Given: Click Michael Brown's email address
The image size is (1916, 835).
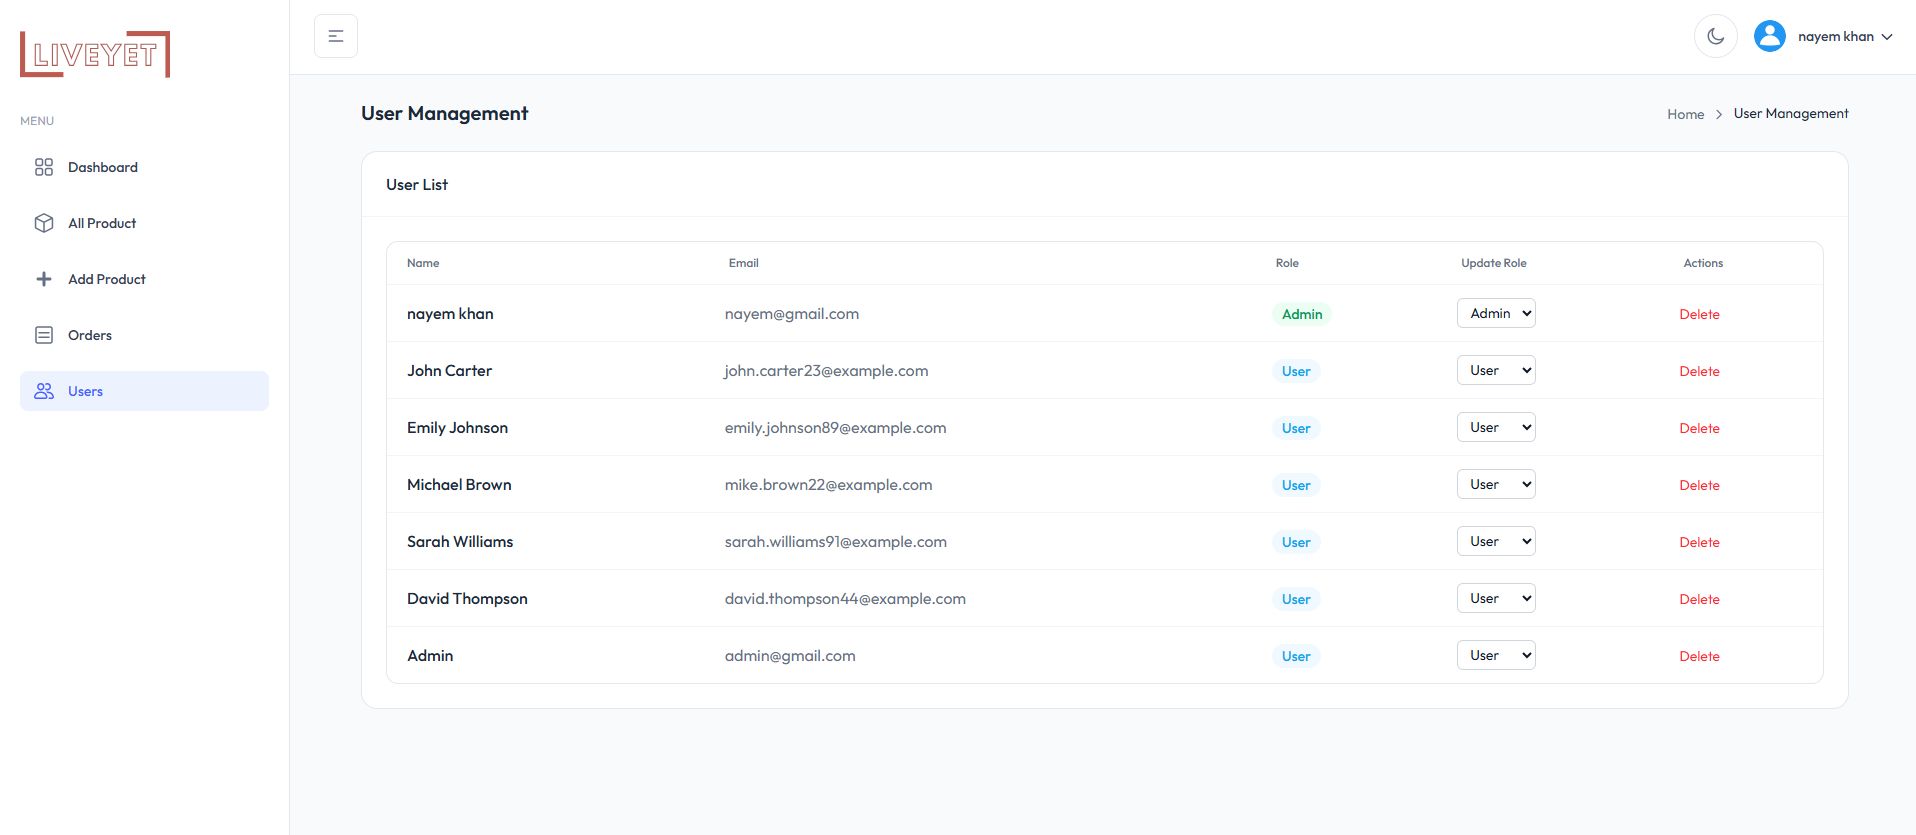Looking at the screenshot, I should (x=828, y=485).
